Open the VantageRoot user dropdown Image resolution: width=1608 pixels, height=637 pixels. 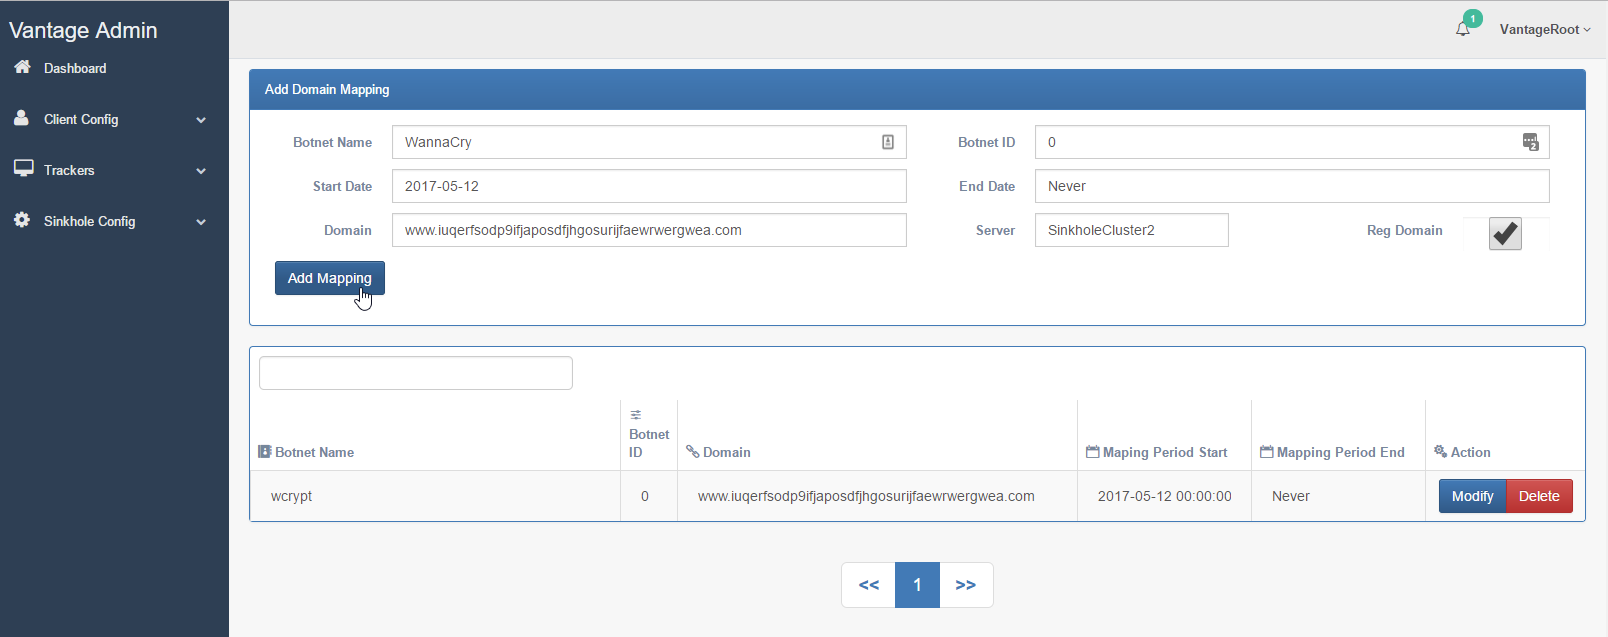1544,29
